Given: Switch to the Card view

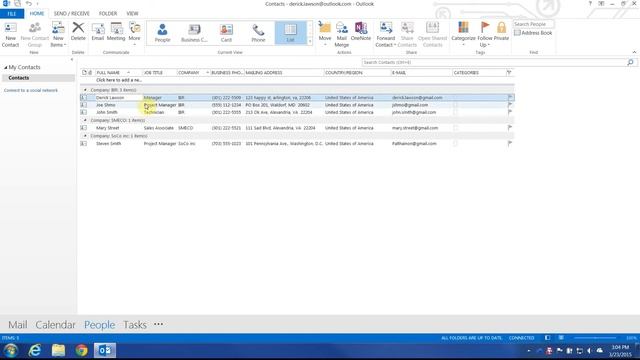Looking at the screenshot, I should click(x=226, y=33).
